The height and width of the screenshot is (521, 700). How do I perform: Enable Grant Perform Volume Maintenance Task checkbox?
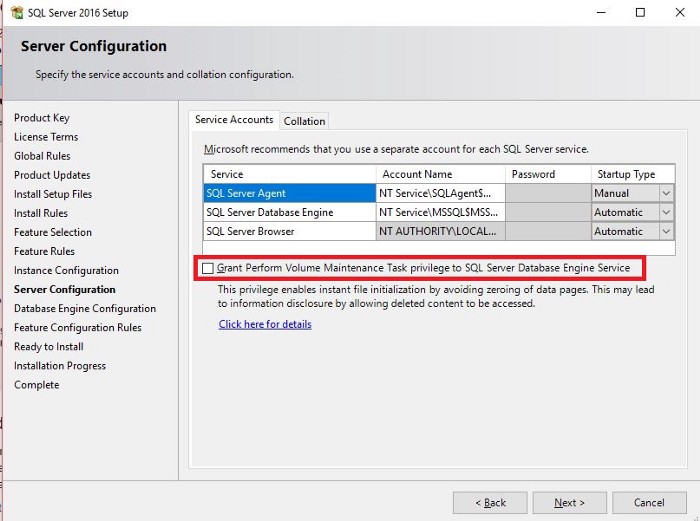point(208,268)
